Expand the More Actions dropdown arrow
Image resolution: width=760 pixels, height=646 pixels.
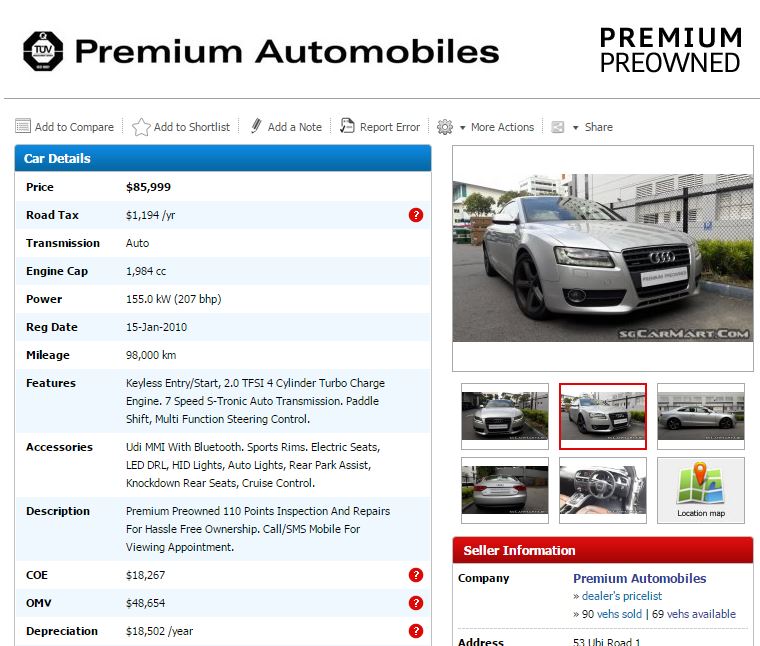click(x=463, y=128)
